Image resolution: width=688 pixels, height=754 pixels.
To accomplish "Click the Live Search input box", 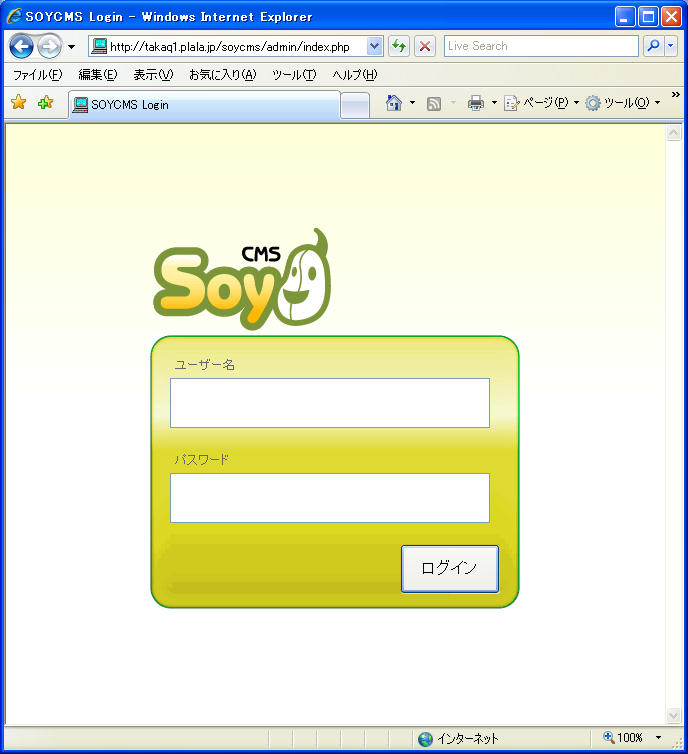I will [x=541, y=46].
